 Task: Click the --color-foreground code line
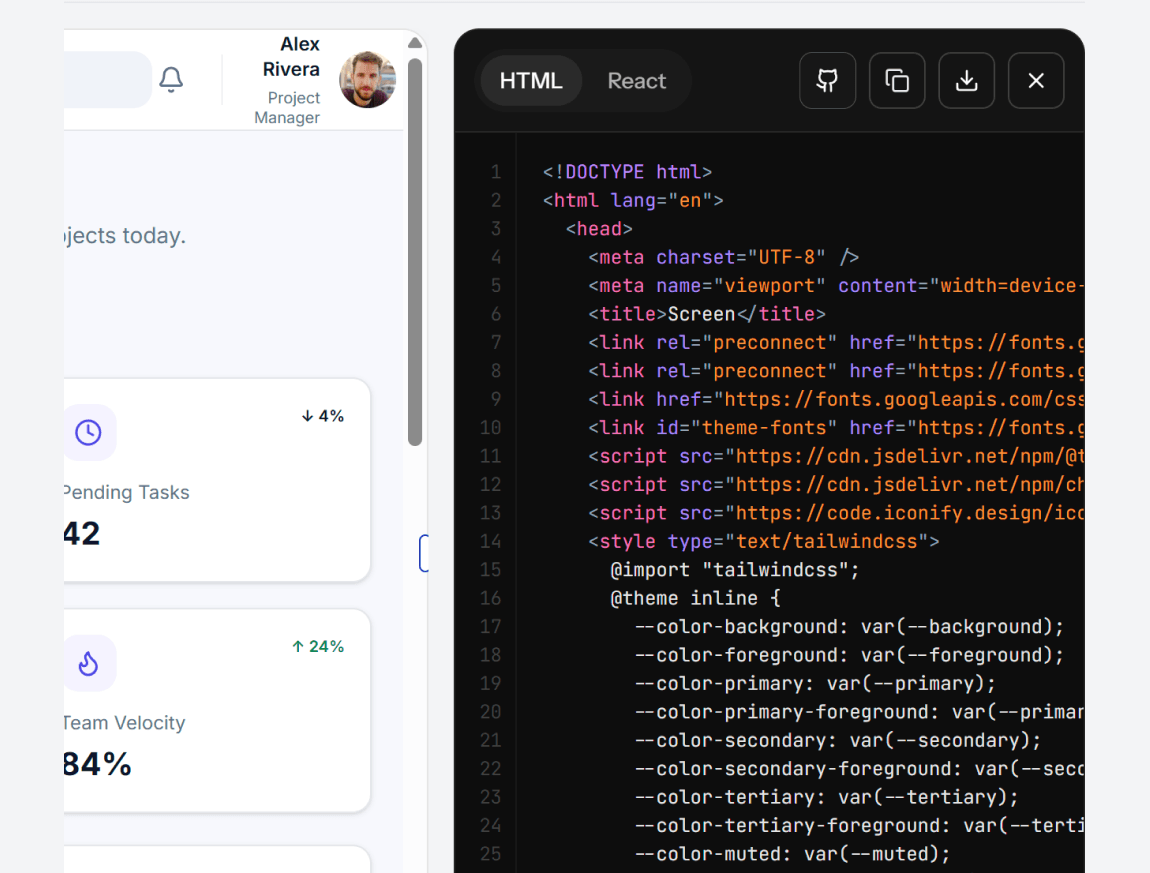[849, 655]
